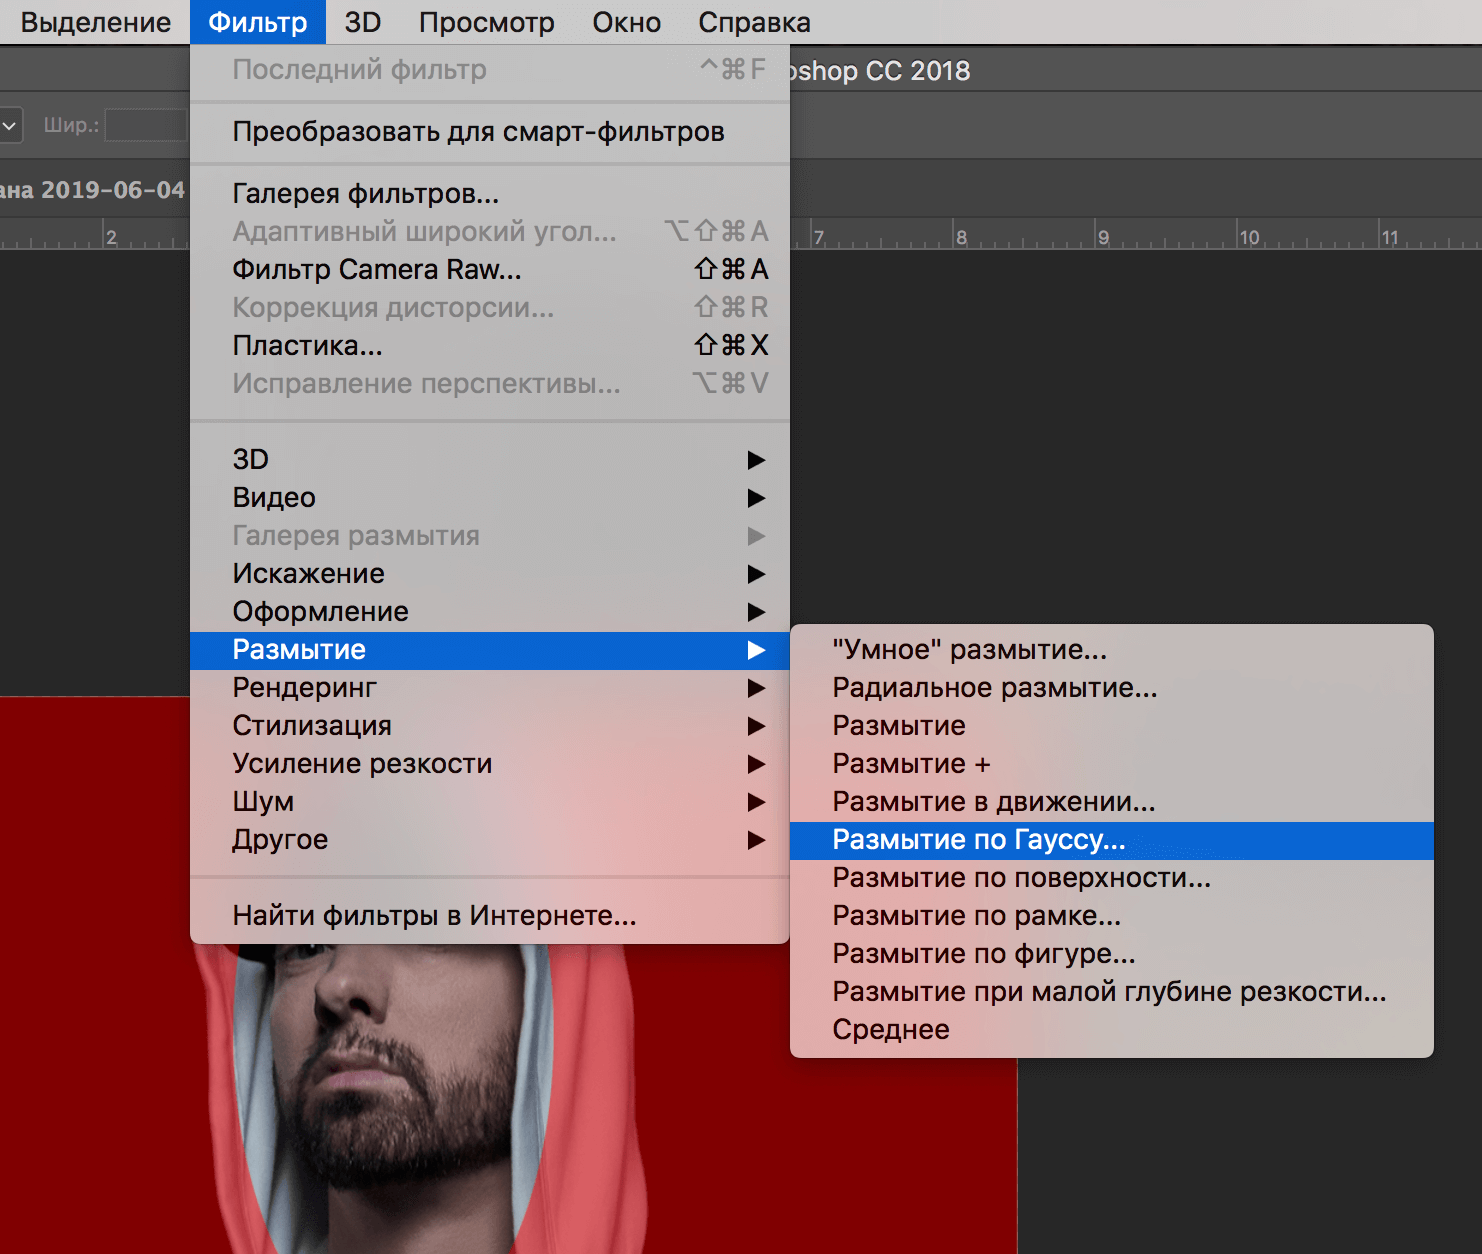Expand the Усиление резкости submenu

(x=490, y=764)
